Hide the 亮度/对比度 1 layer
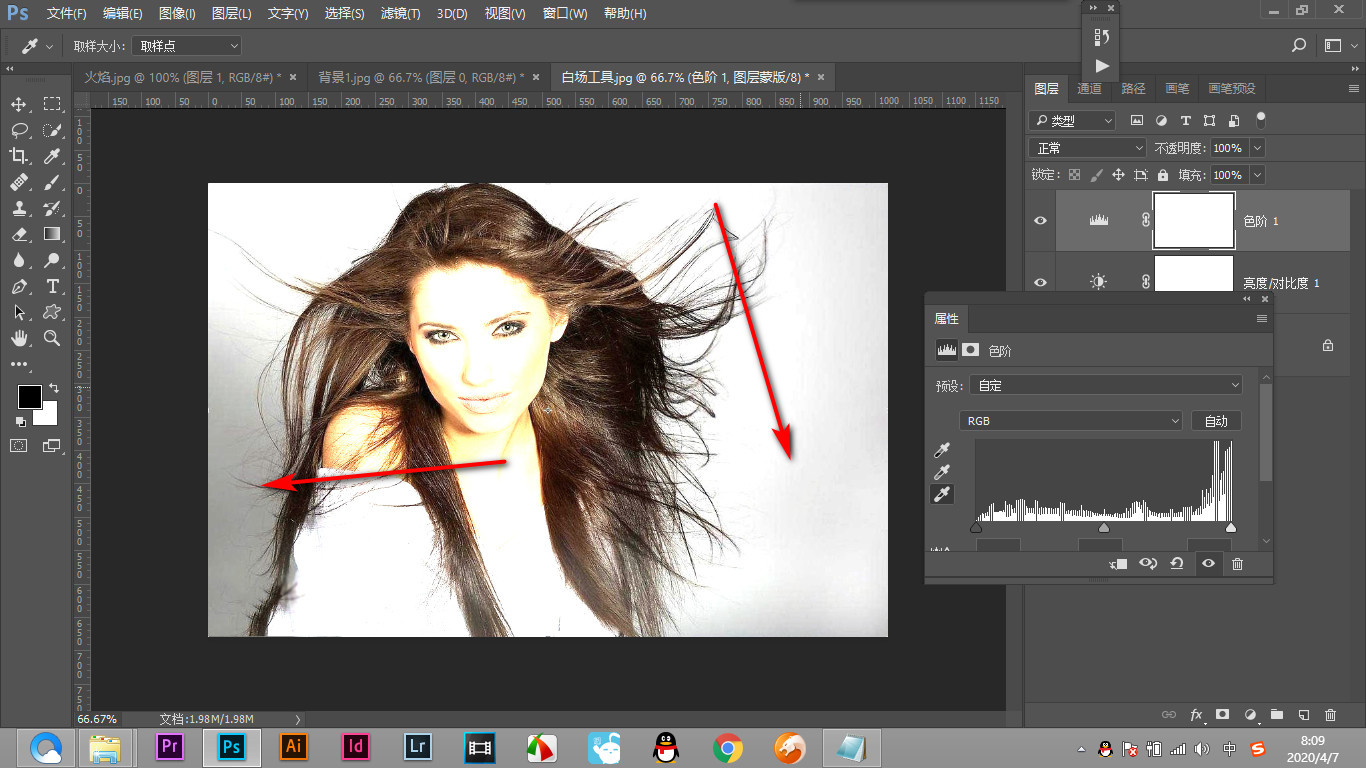 1040,282
